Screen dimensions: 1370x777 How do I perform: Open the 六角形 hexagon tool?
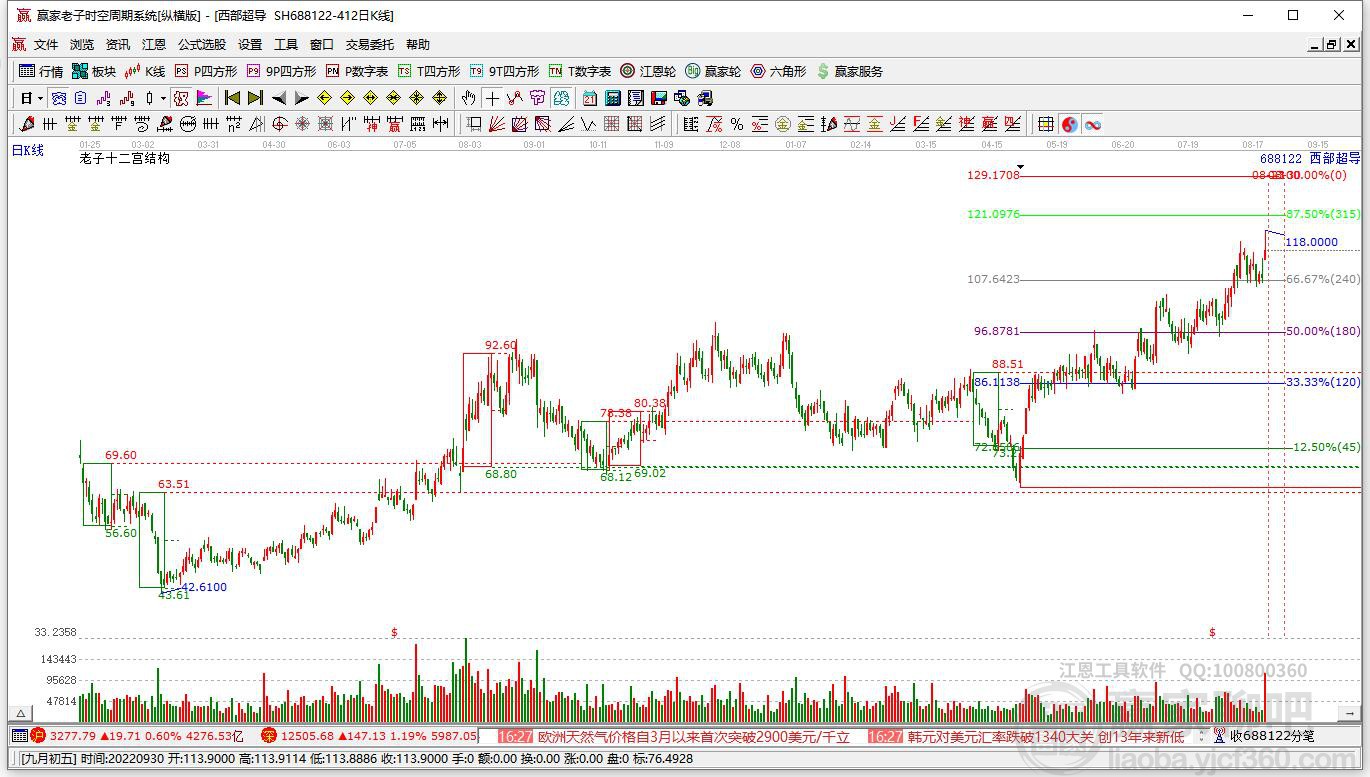click(x=778, y=71)
